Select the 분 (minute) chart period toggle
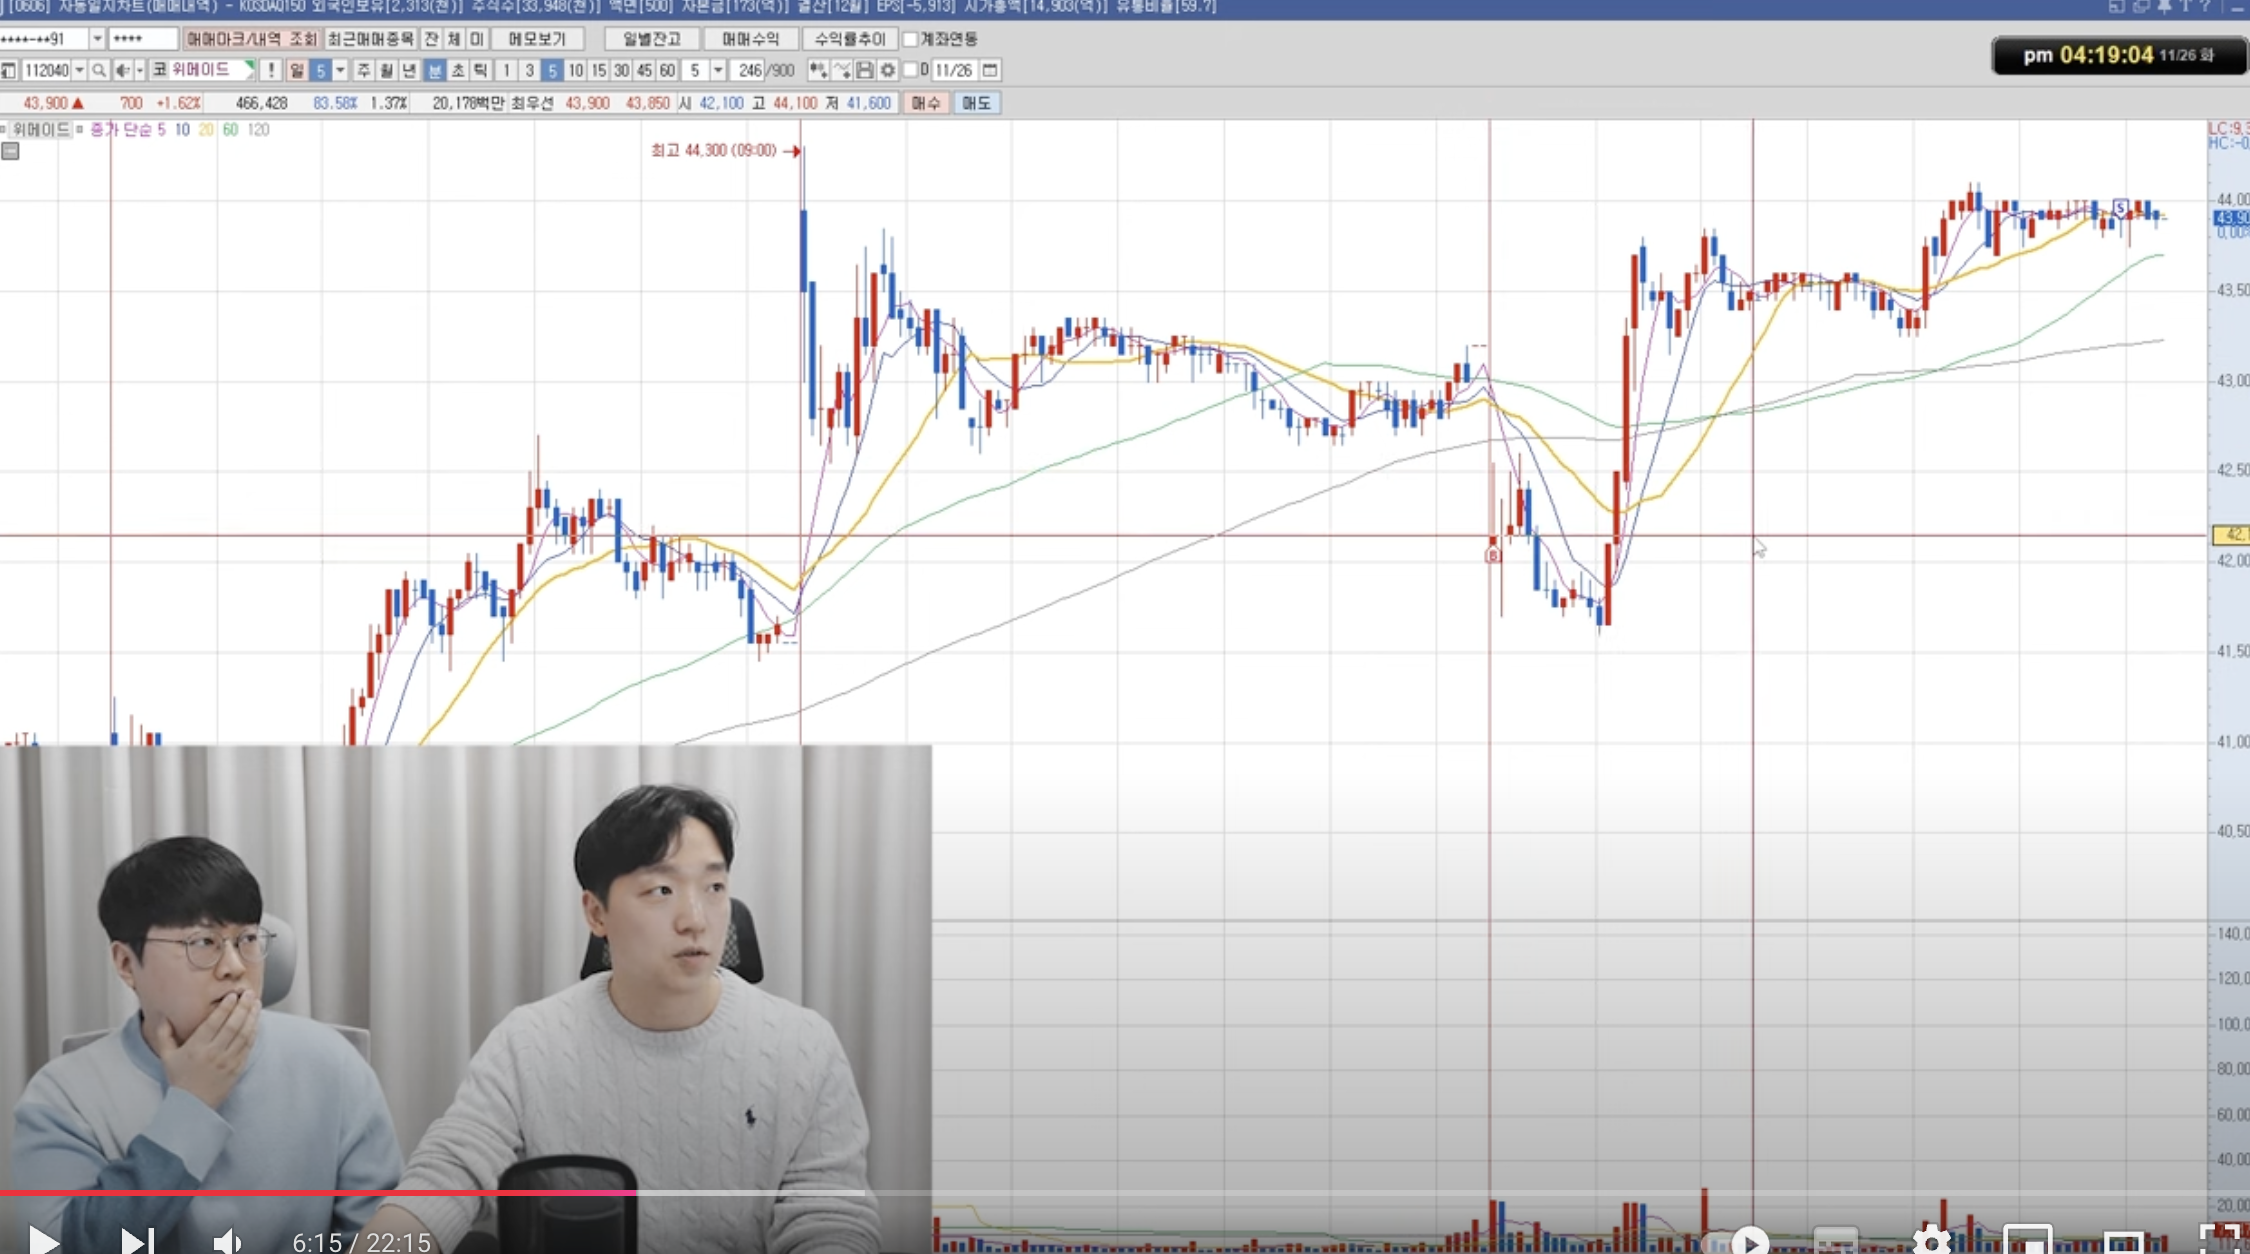Image resolution: width=2250 pixels, height=1254 pixels. coord(434,70)
